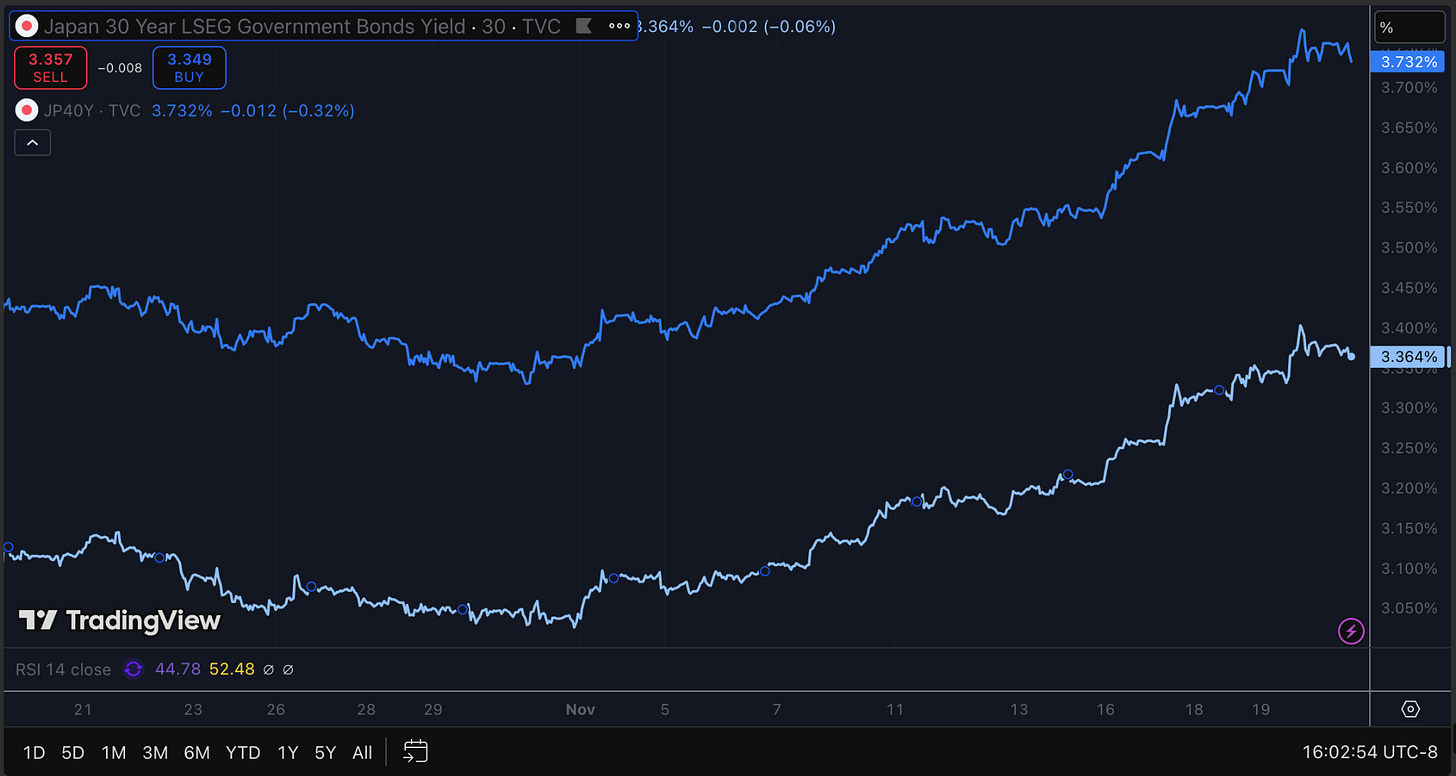Open the three-dots more menu in symbol title
1456x776 pixels.
tap(619, 26)
